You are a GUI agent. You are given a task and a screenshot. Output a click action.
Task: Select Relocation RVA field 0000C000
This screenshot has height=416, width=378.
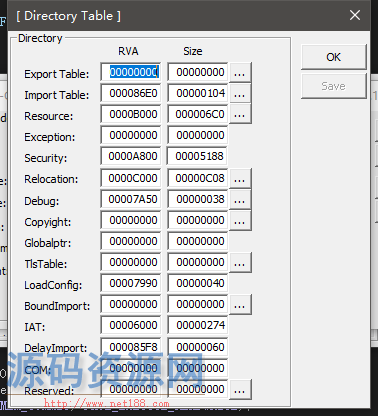click(x=131, y=178)
